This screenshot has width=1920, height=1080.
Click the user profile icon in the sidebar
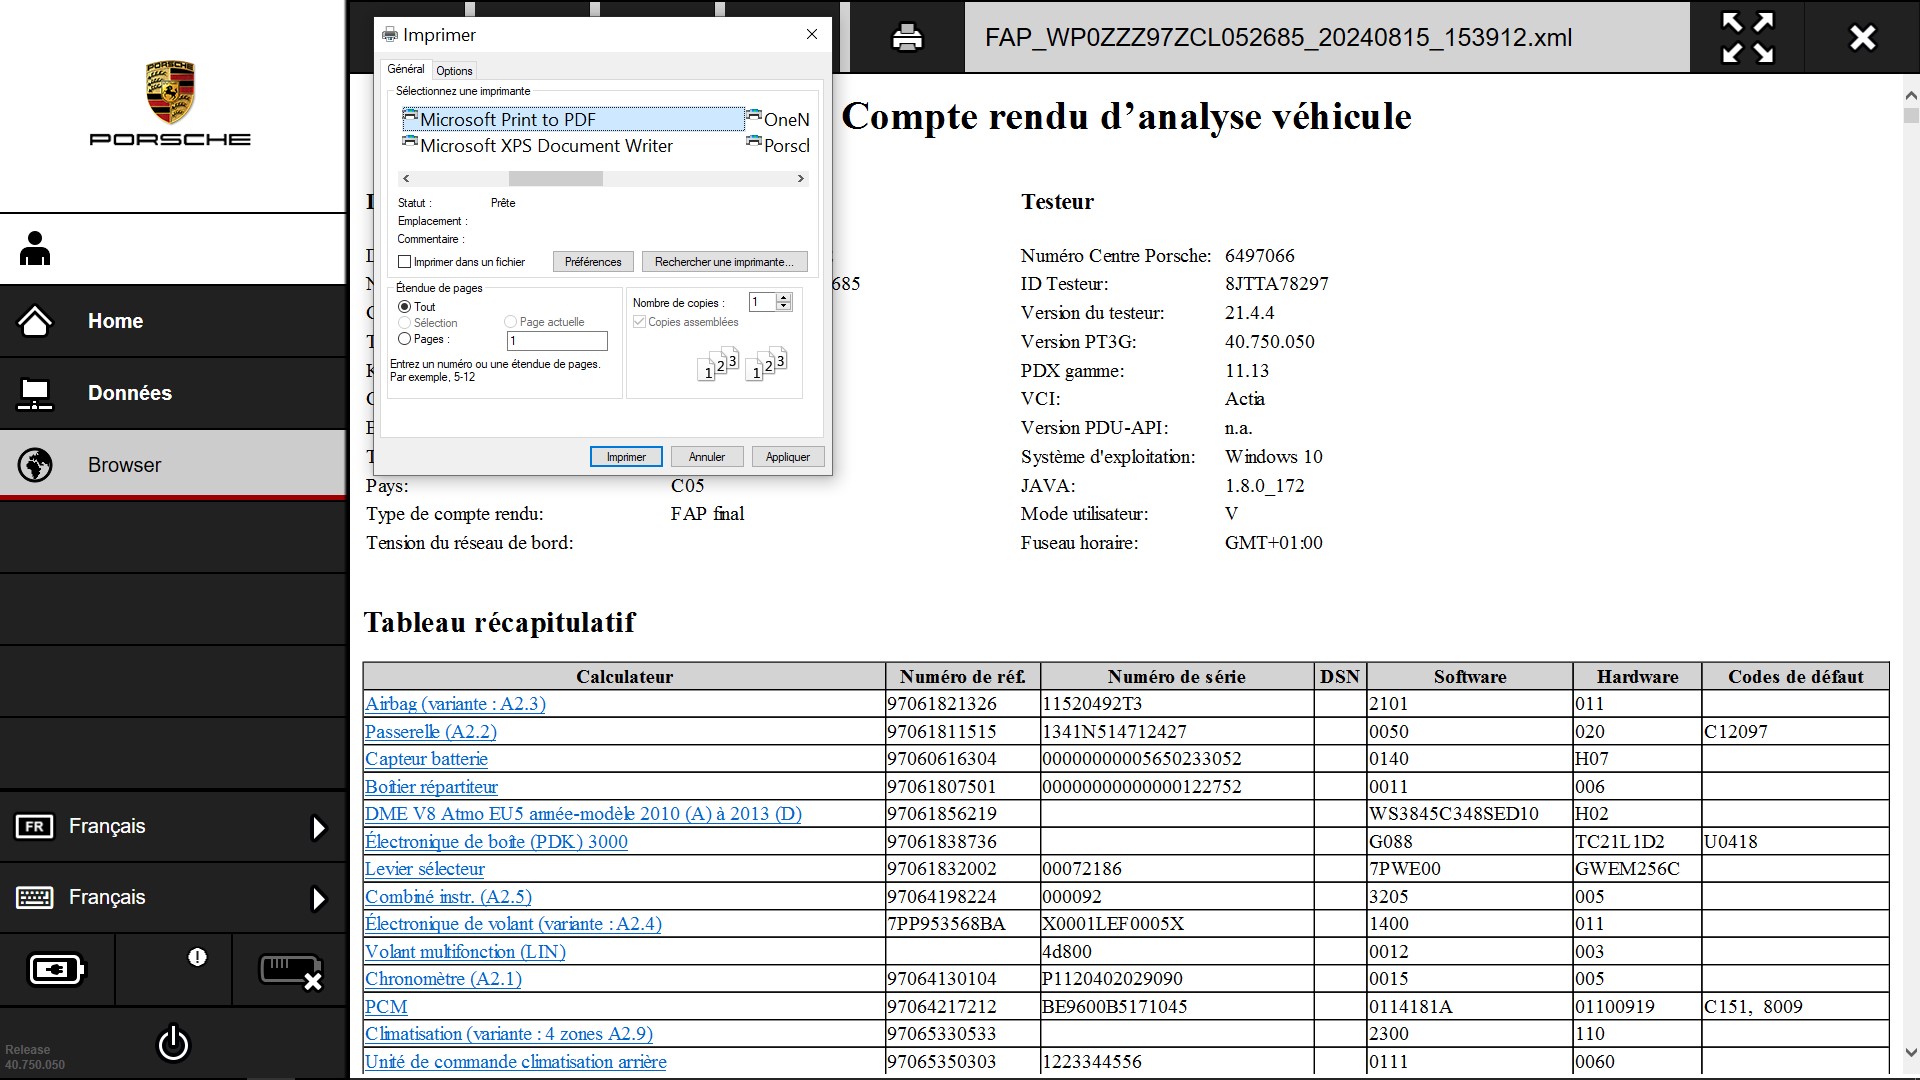(35, 249)
